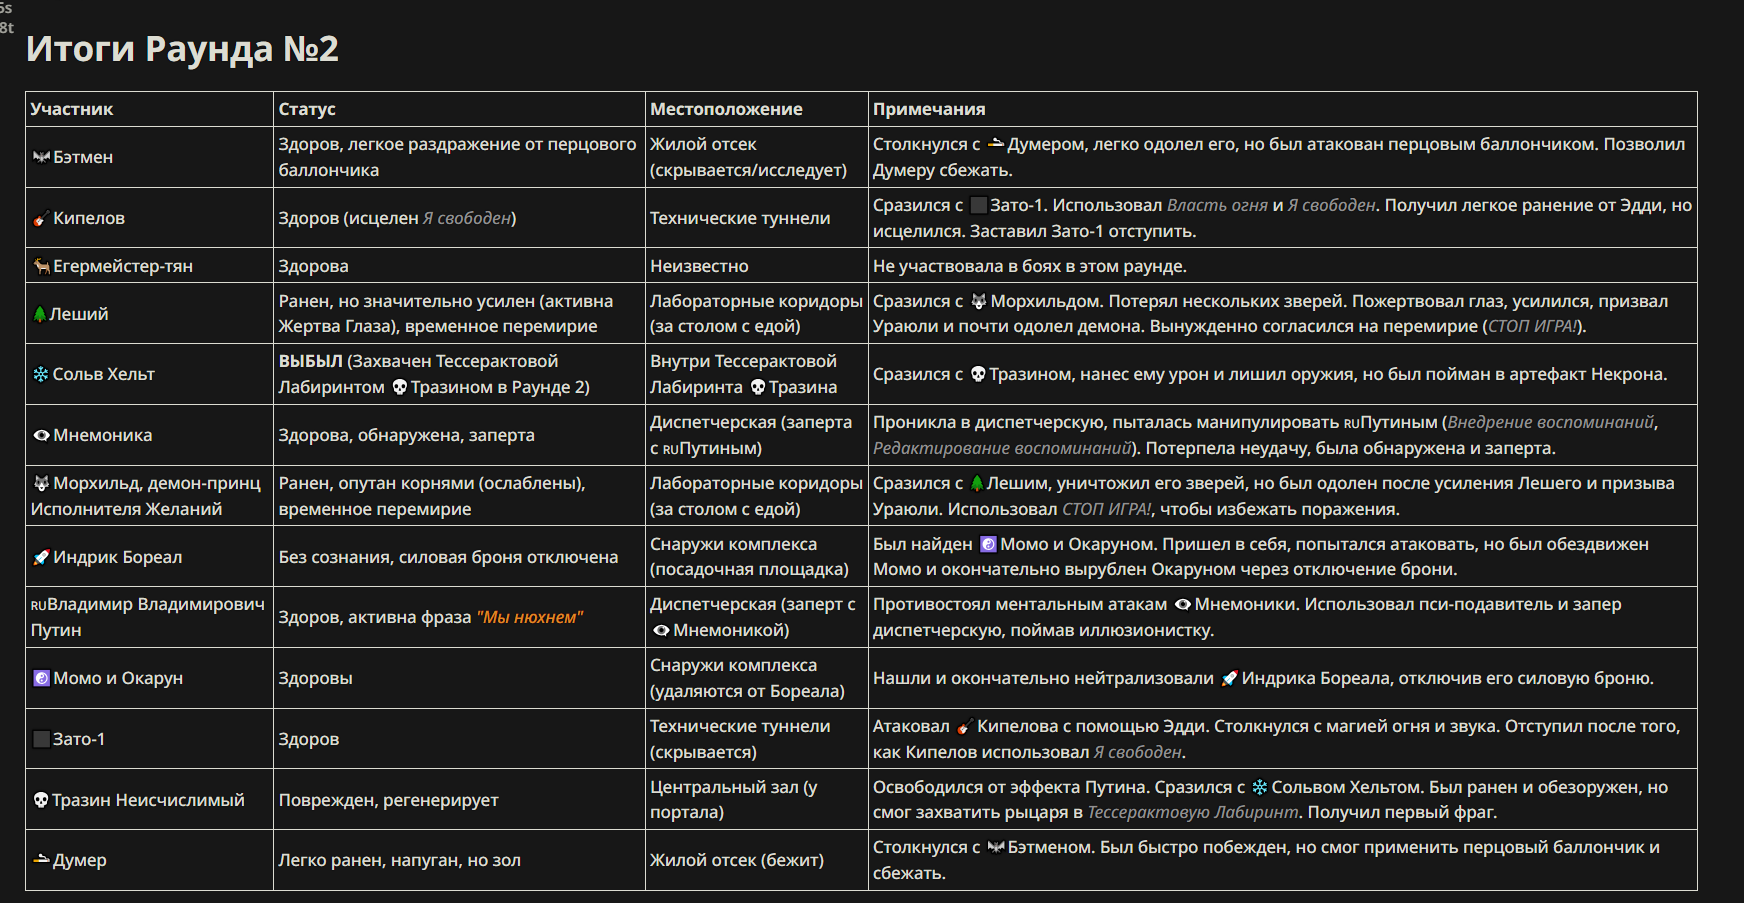1744x903 pixels.
Task: Click Кипелов's Технические туннели location
Action: point(740,219)
